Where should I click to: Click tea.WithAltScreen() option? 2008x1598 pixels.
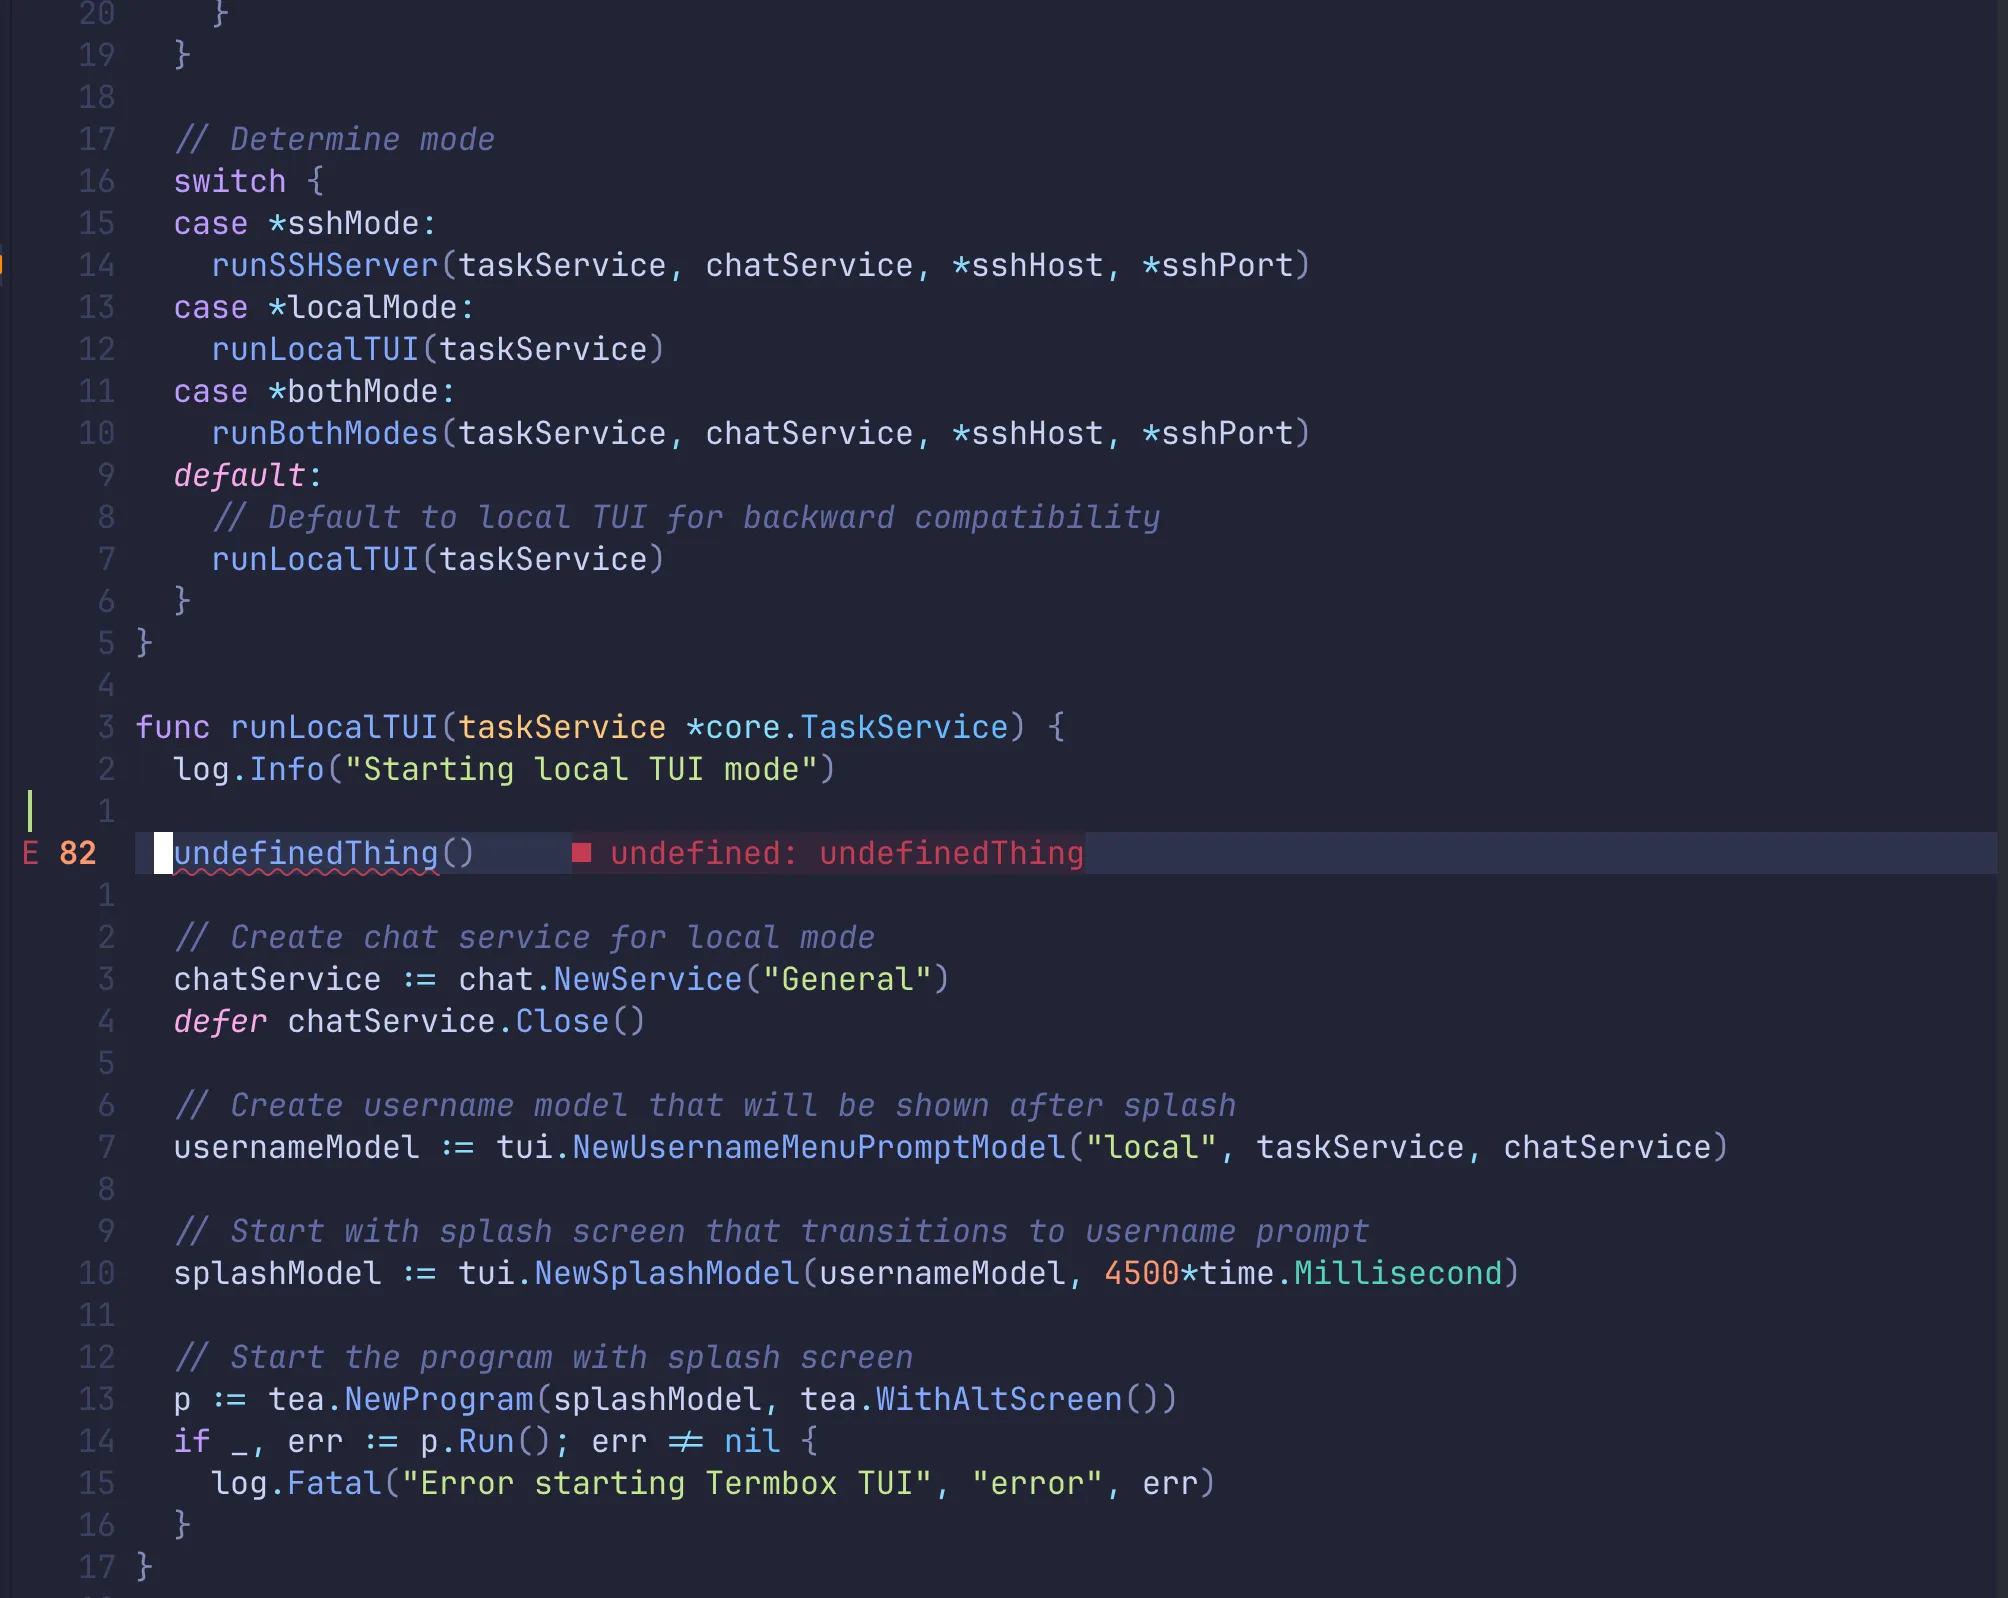coord(979,1399)
